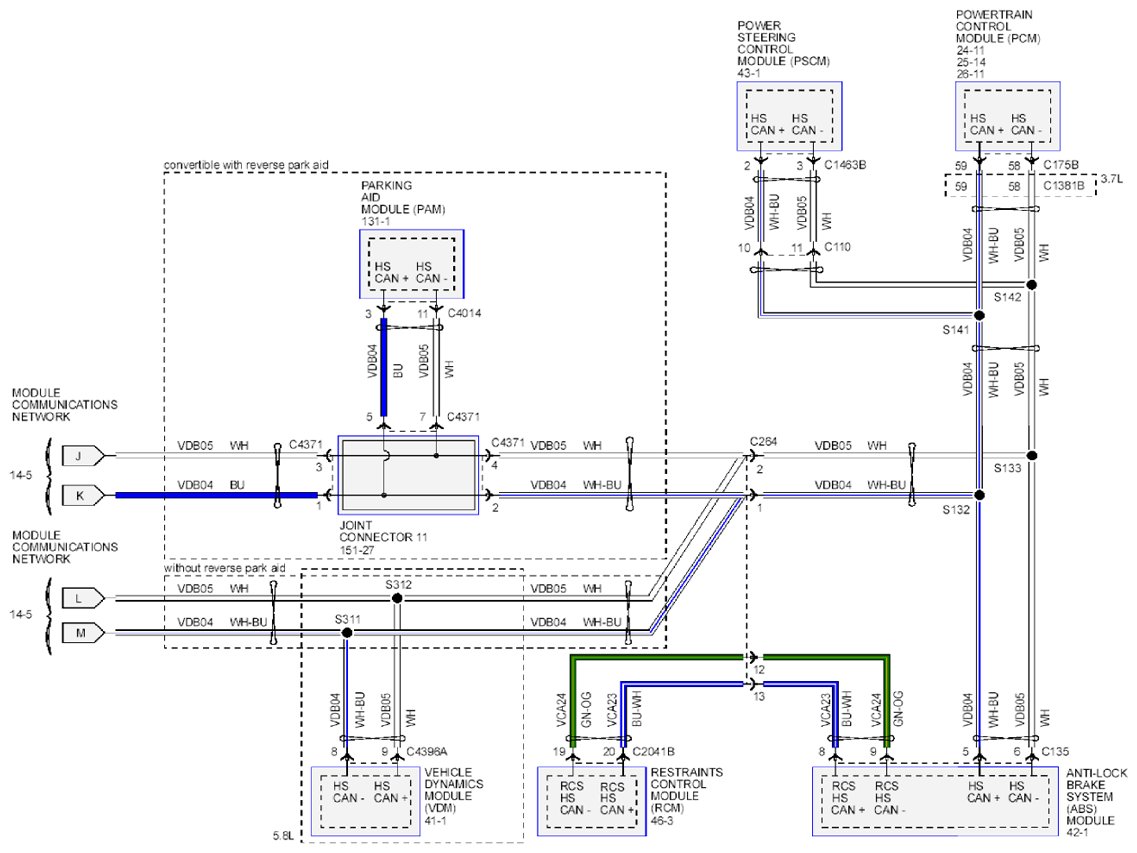Image resolution: width=1137 pixels, height=853 pixels.
Task: Click the C1381B connector label
Action: click(x=1064, y=186)
